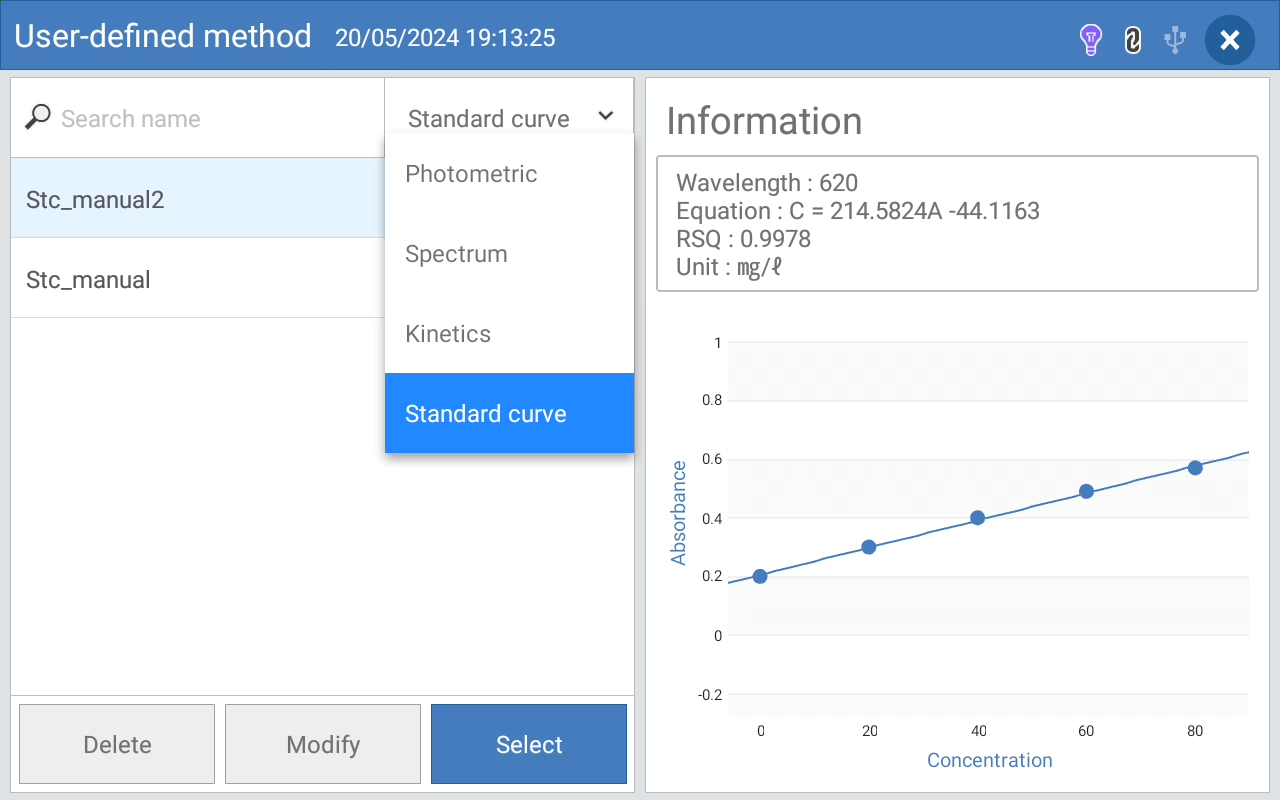Image resolution: width=1280 pixels, height=800 pixels.
Task: Click the Unit : mg/ℓ line
Action: [728, 267]
